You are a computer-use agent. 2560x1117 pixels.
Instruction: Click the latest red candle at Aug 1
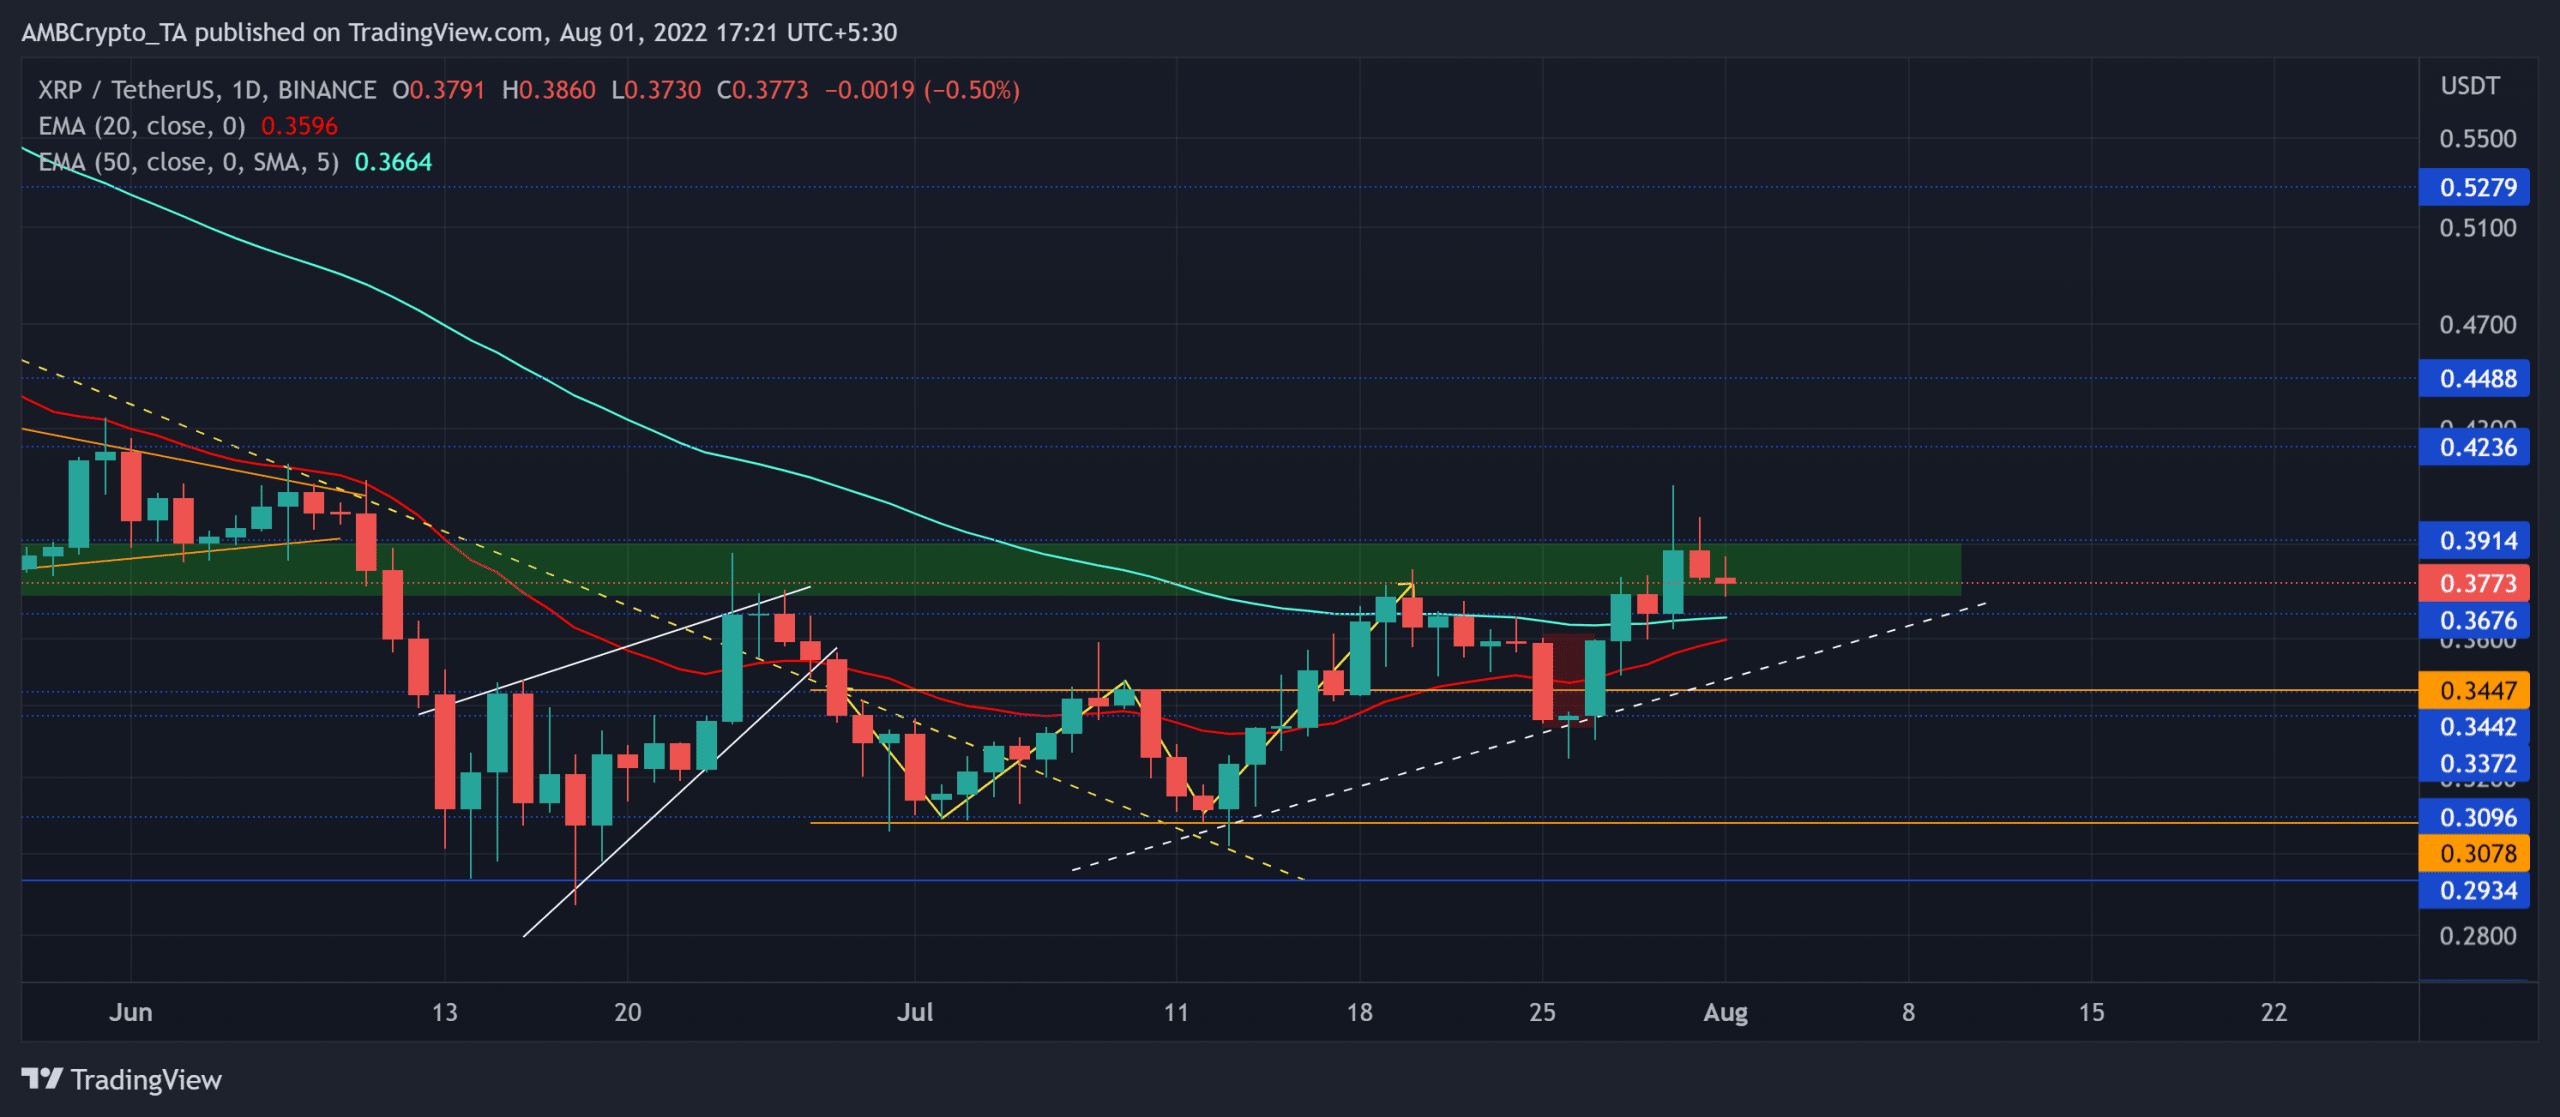(1725, 580)
